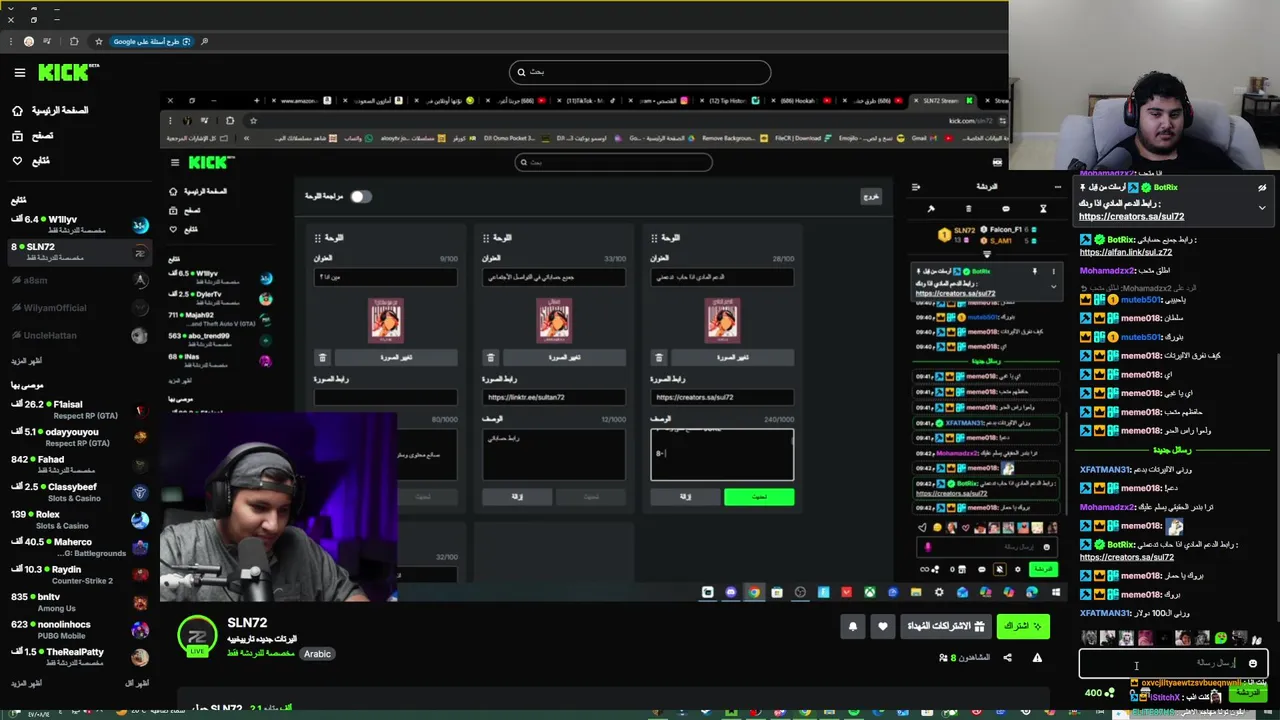
Task: Open odayyouyou recommended channel
Action: pos(78,437)
